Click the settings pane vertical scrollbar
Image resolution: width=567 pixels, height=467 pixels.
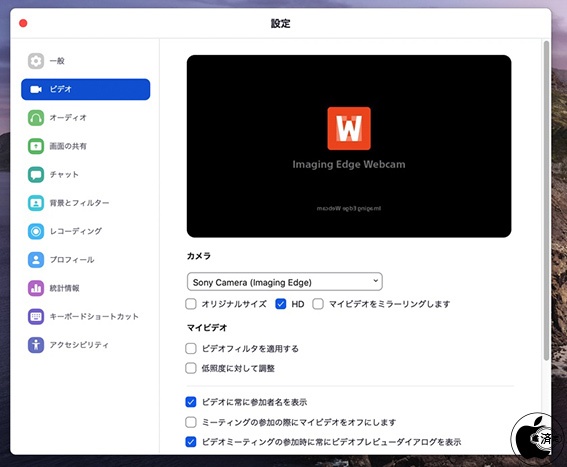(x=546, y=200)
